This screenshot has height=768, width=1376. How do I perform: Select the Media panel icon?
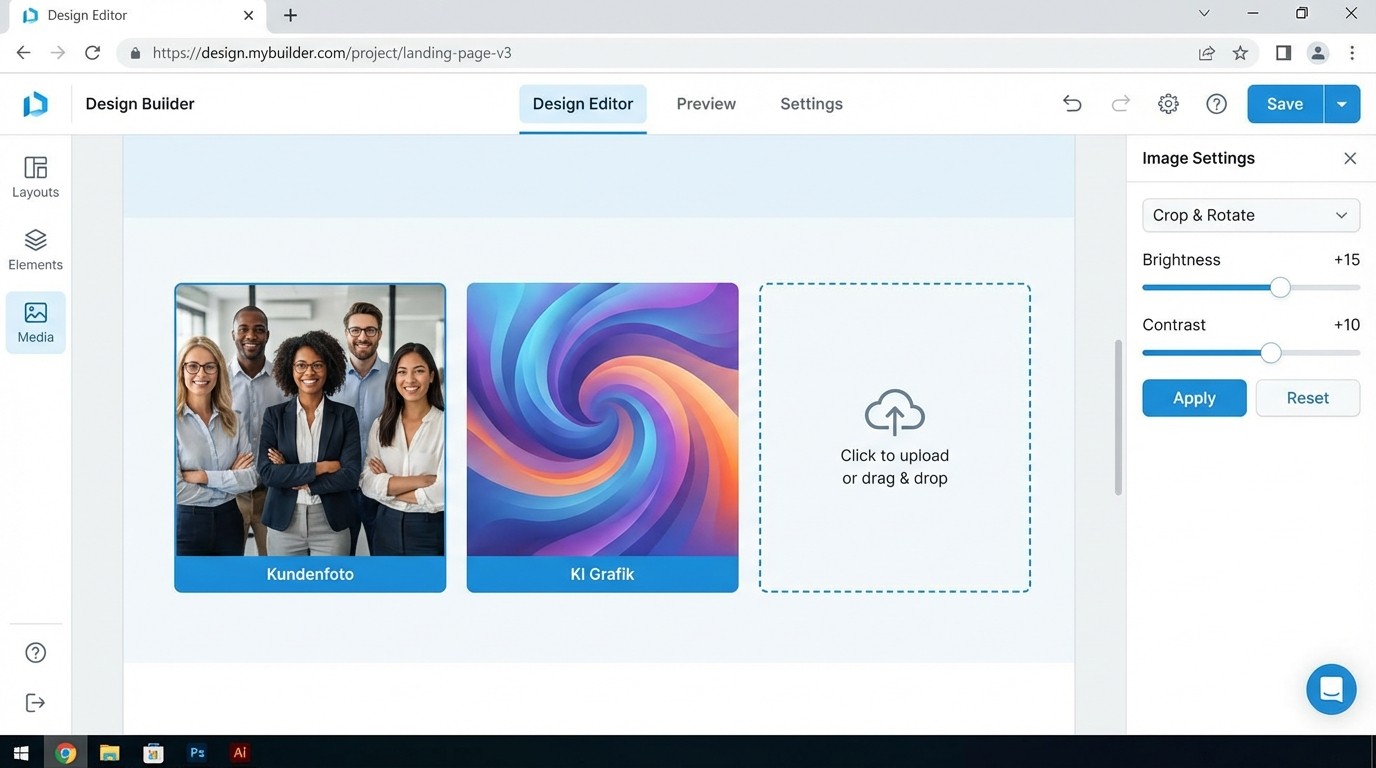click(x=35, y=322)
